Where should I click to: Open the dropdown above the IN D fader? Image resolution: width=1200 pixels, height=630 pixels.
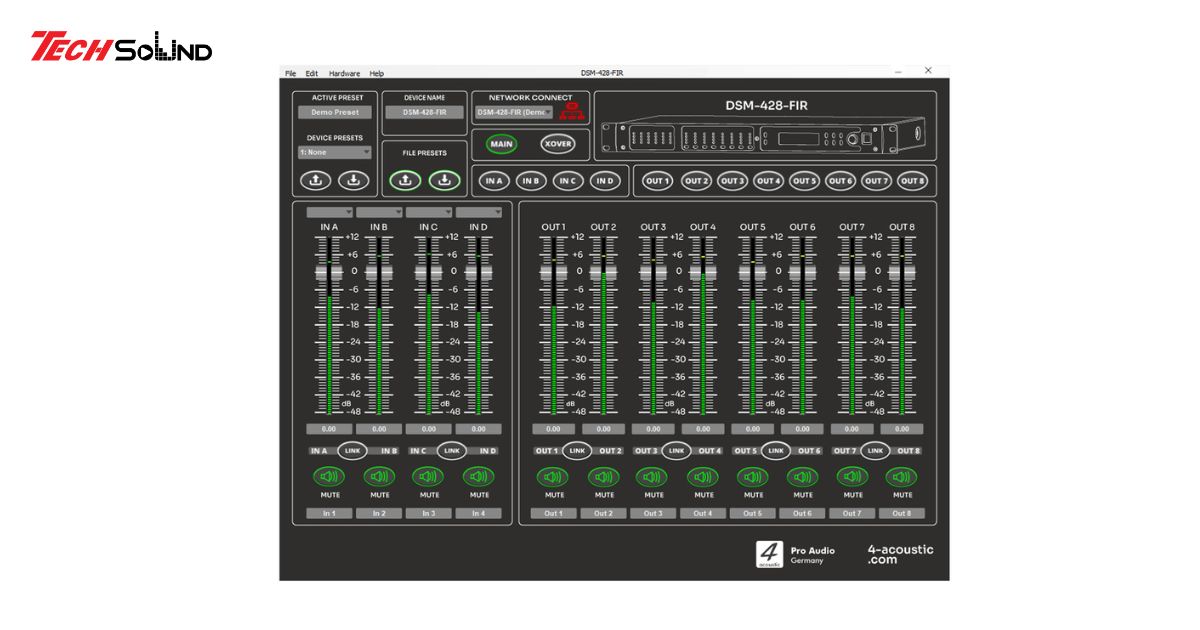(479, 212)
